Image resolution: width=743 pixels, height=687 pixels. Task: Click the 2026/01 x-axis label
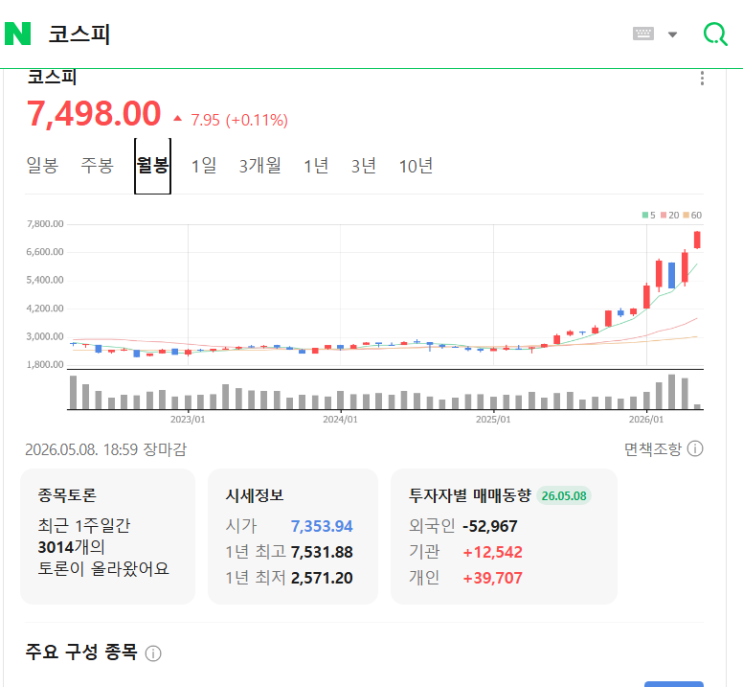[646, 419]
